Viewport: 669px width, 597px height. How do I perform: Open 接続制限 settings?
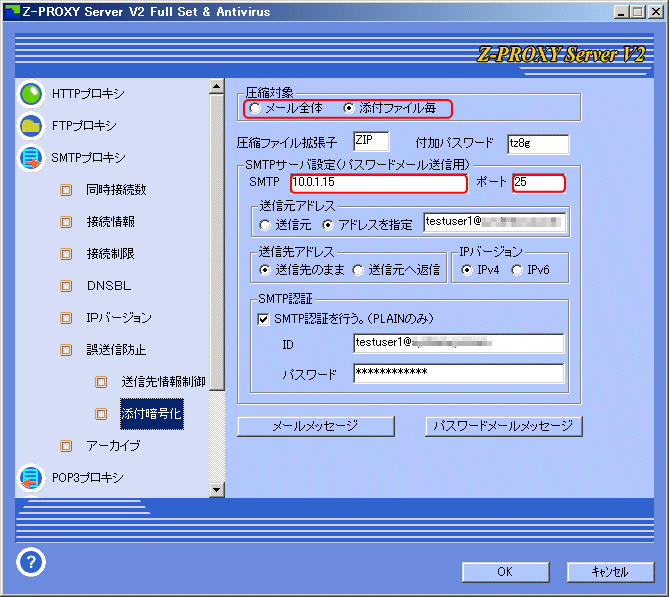click(111, 254)
